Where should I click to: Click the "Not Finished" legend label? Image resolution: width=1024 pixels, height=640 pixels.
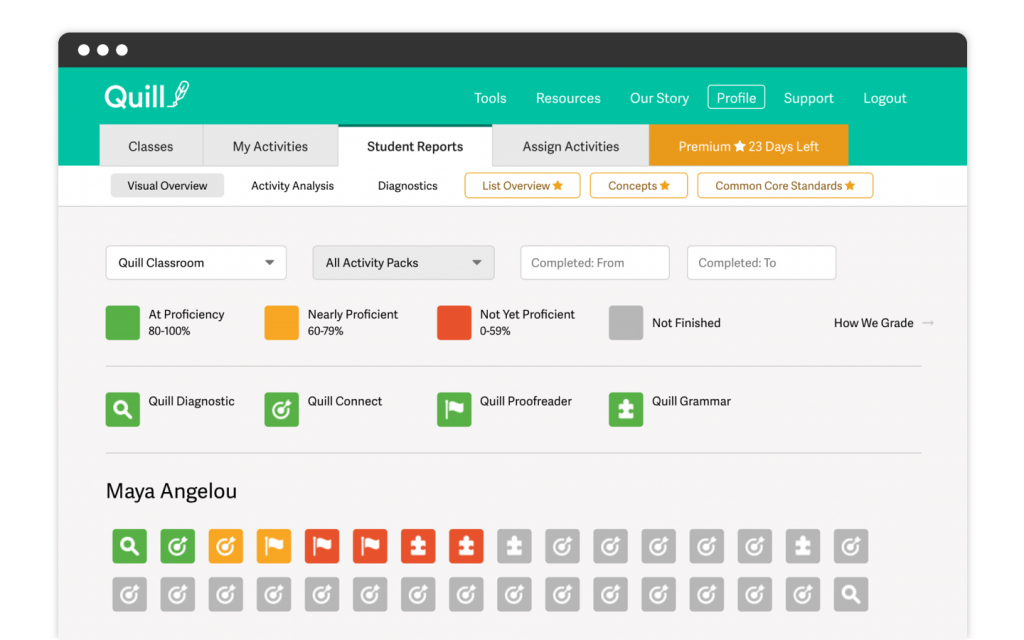point(686,323)
